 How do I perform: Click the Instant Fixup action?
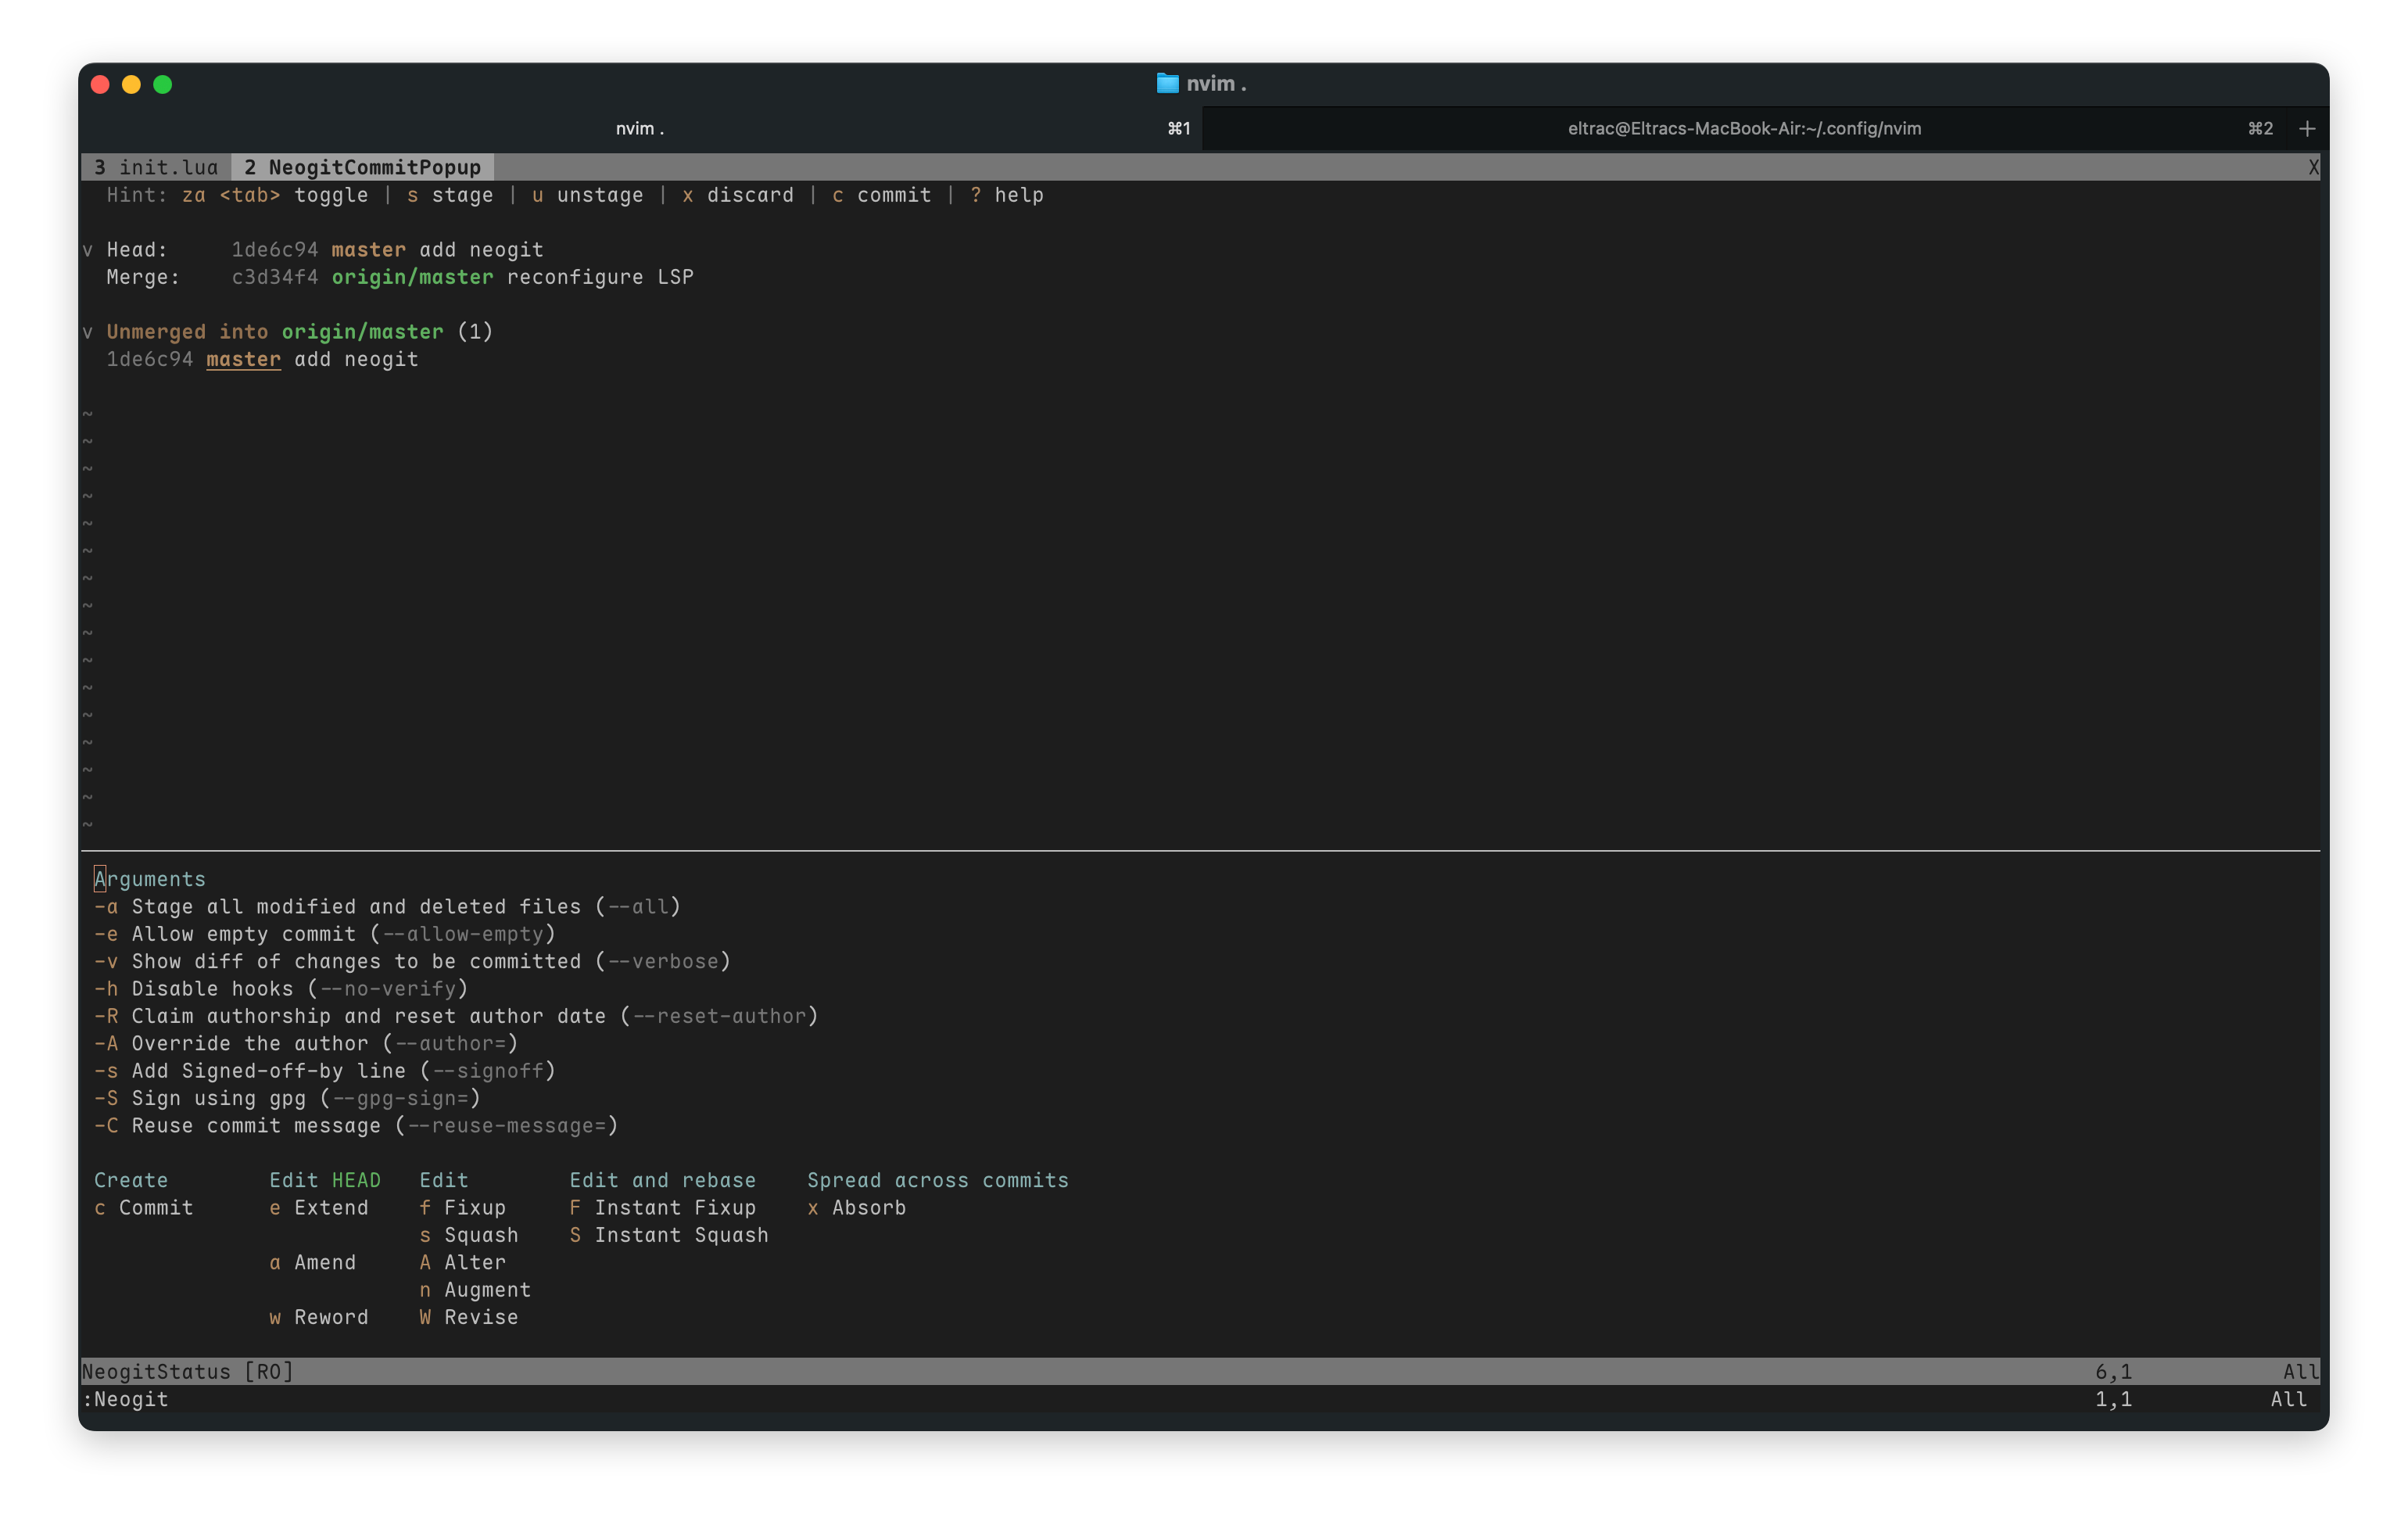(x=663, y=1208)
